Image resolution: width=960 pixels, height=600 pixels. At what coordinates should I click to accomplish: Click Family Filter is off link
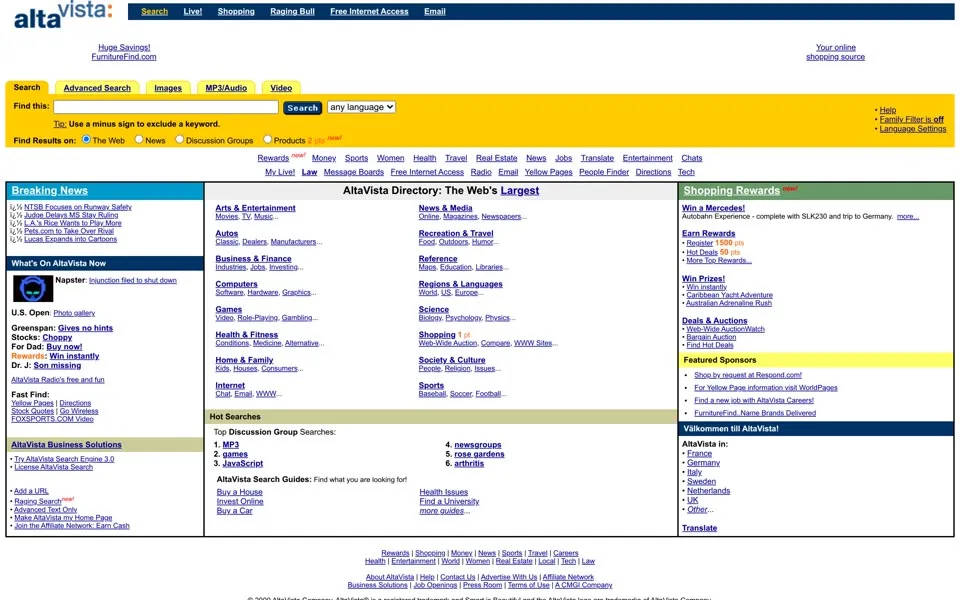pos(912,119)
